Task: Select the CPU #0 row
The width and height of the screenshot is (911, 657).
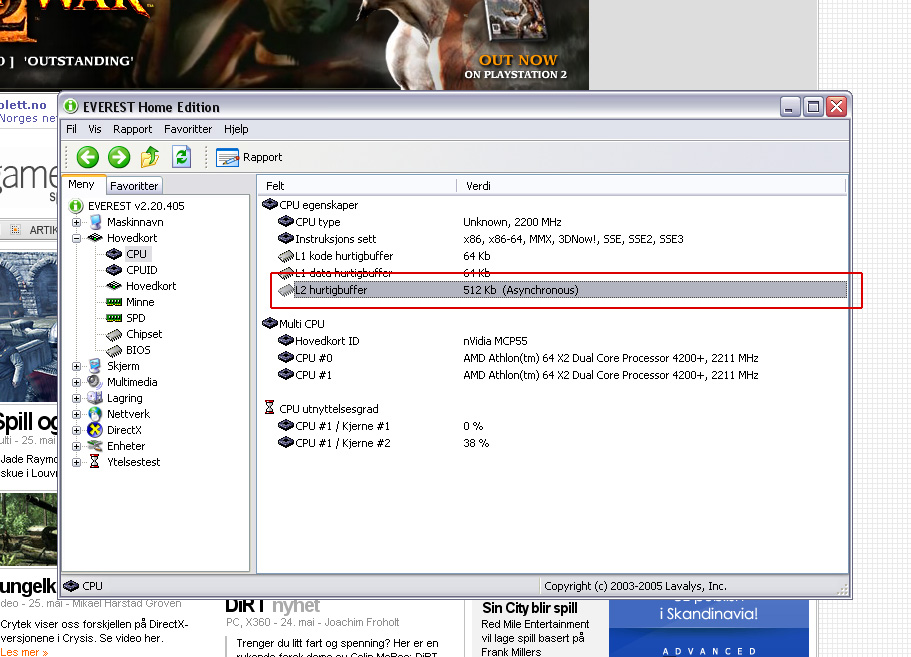Action: click(561, 358)
